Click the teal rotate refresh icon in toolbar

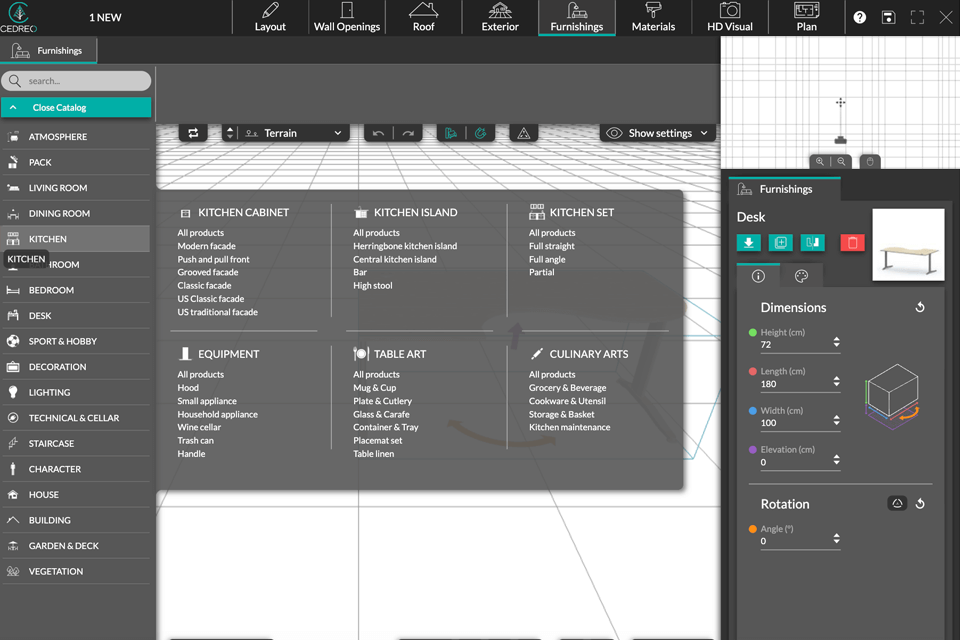[x=481, y=133]
